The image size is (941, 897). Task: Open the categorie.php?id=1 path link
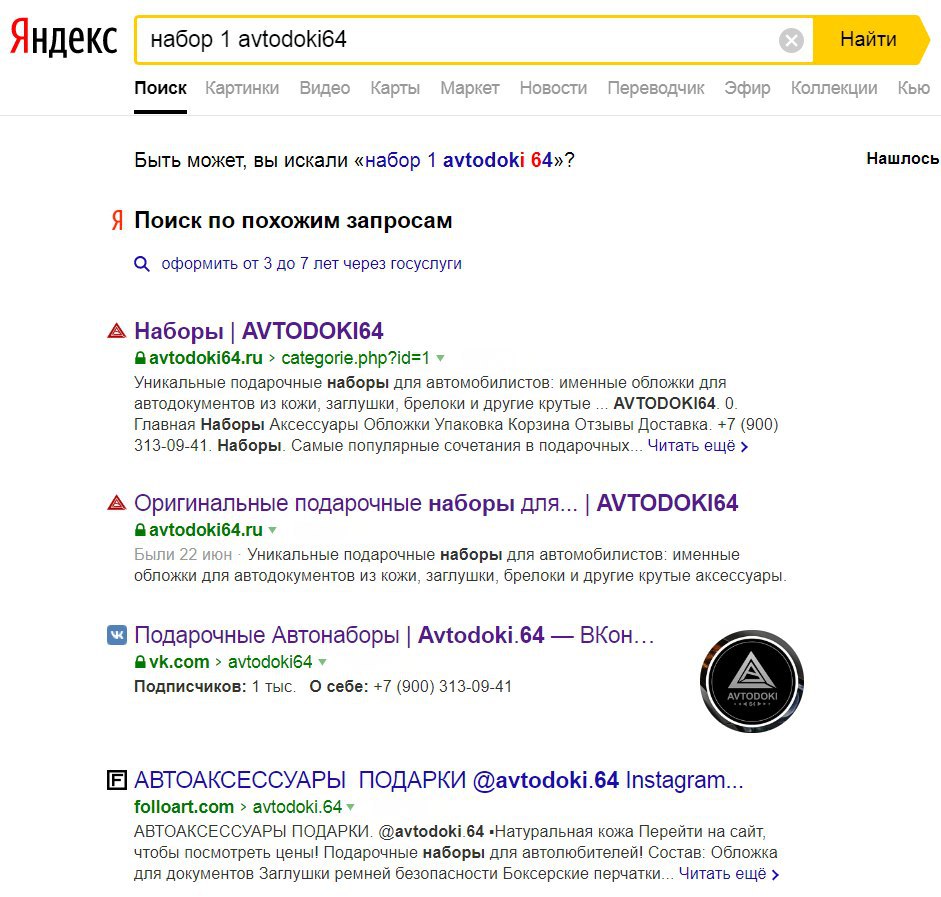pyautogui.click(x=355, y=358)
